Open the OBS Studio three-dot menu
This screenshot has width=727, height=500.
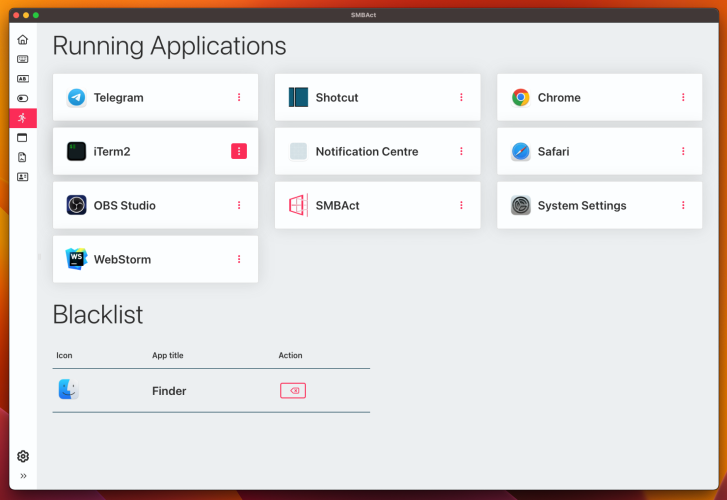click(239, 205)
